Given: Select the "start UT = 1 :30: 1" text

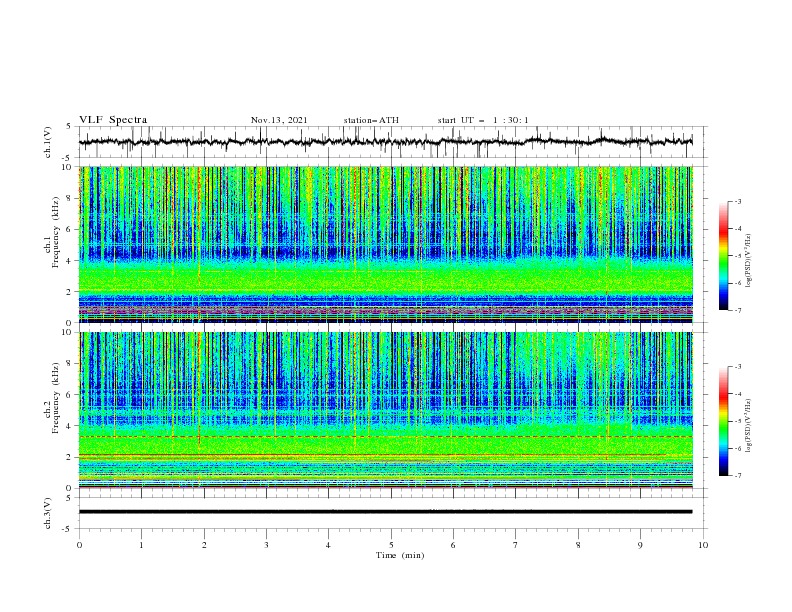Looking at the screenshot, I should click(x=483, y=120).
